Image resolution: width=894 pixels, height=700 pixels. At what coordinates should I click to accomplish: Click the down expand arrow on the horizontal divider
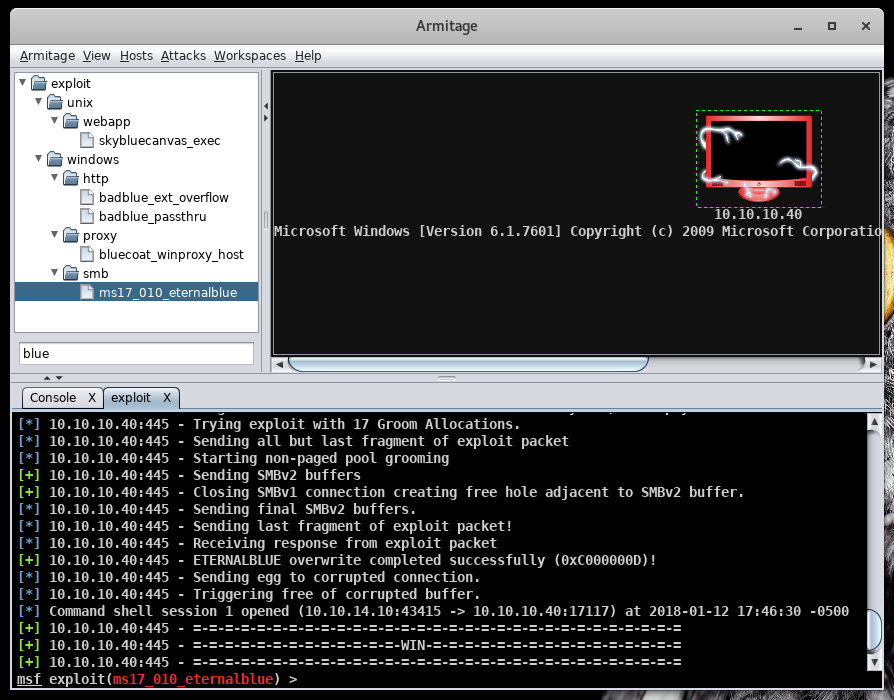pos(59,377)
